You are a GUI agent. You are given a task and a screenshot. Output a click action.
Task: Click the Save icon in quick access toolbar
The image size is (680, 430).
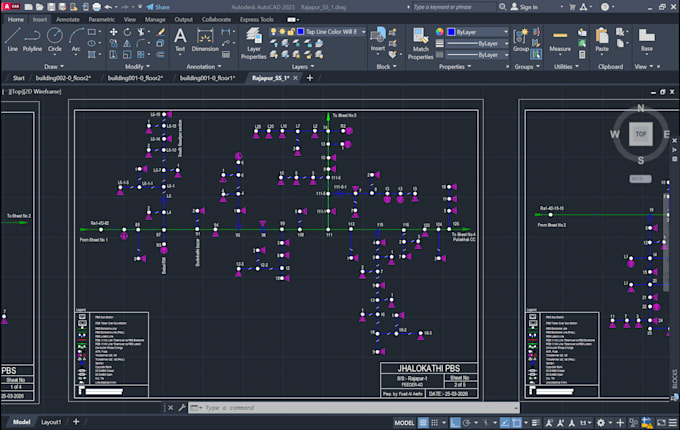51,7
